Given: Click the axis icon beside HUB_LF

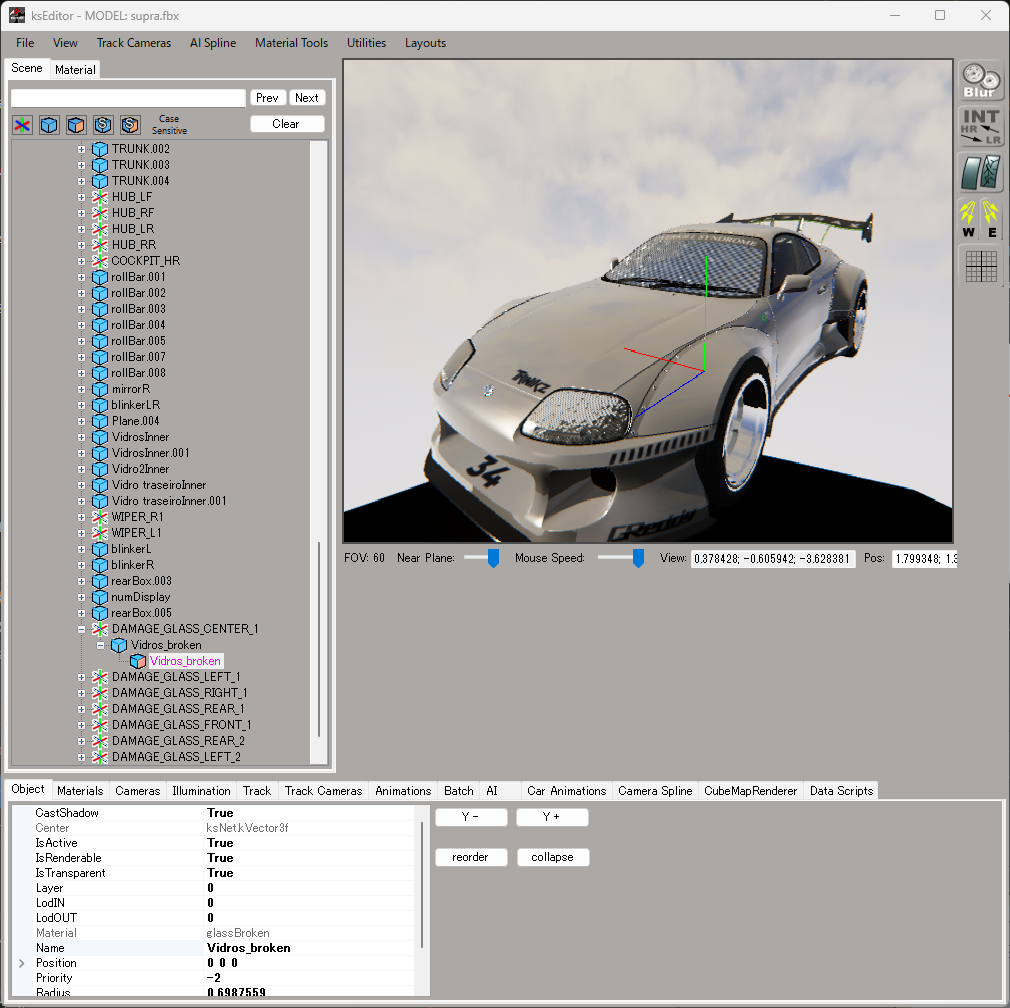Looking at the screenshot, I should coord(99,197).
